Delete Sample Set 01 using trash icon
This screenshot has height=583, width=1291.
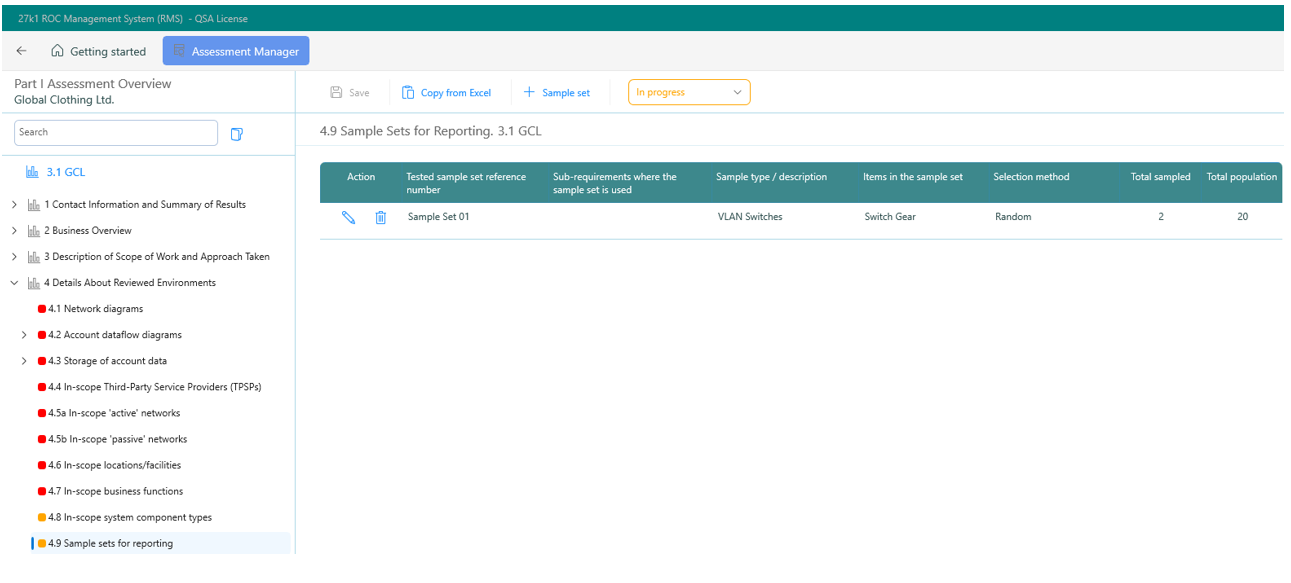380,217
